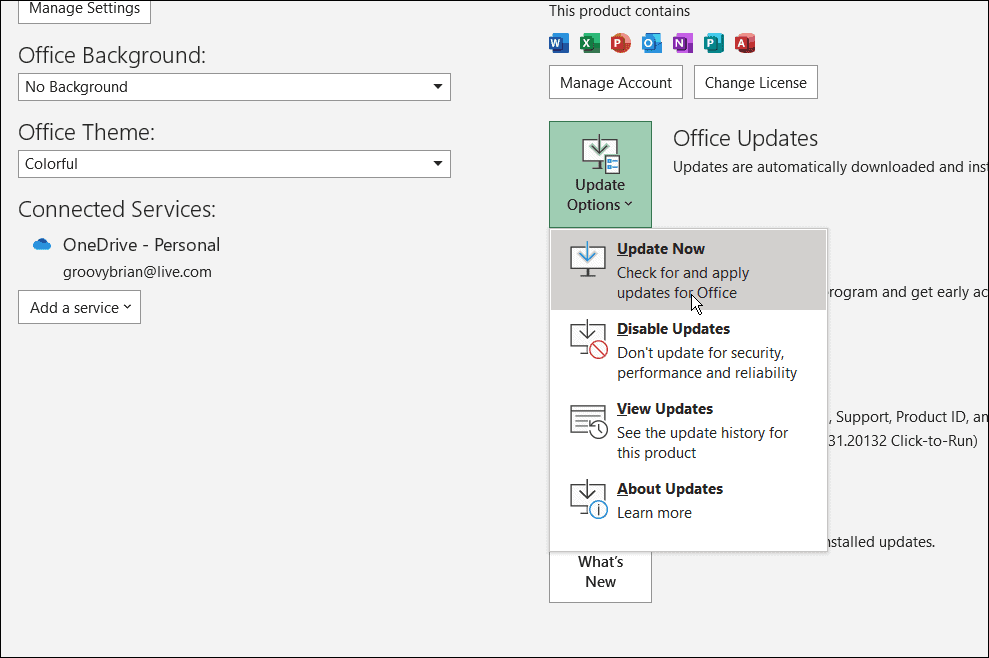Click the Change License button
Screen dimensions: 989x658
[x=756, y=83]
